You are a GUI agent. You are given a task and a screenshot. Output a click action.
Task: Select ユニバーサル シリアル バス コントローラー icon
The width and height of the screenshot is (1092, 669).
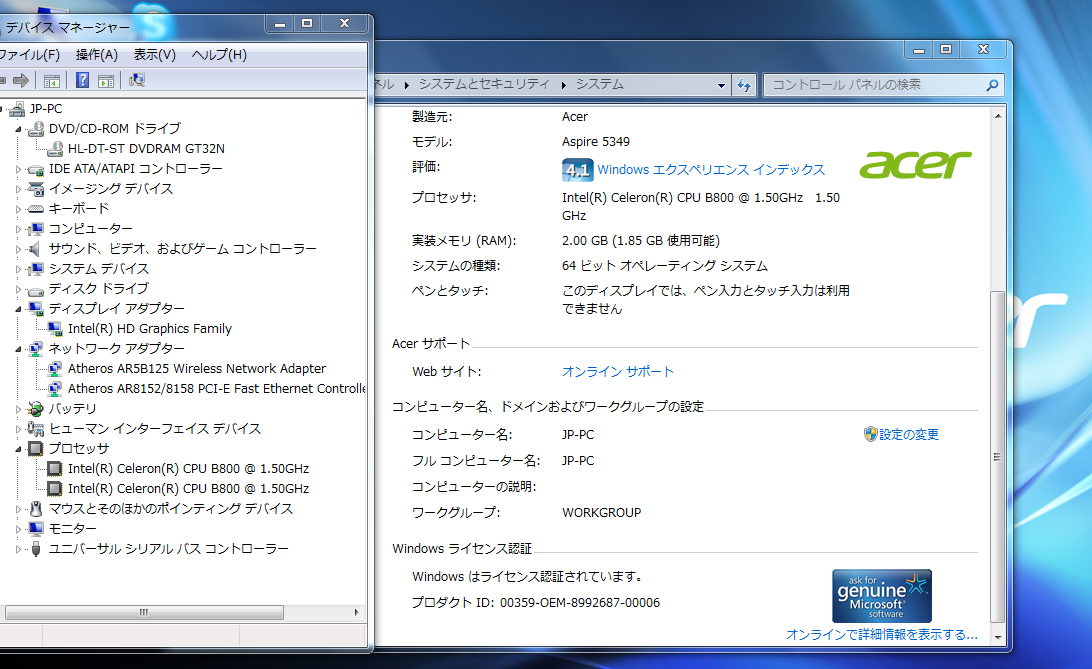coord(36,549)
